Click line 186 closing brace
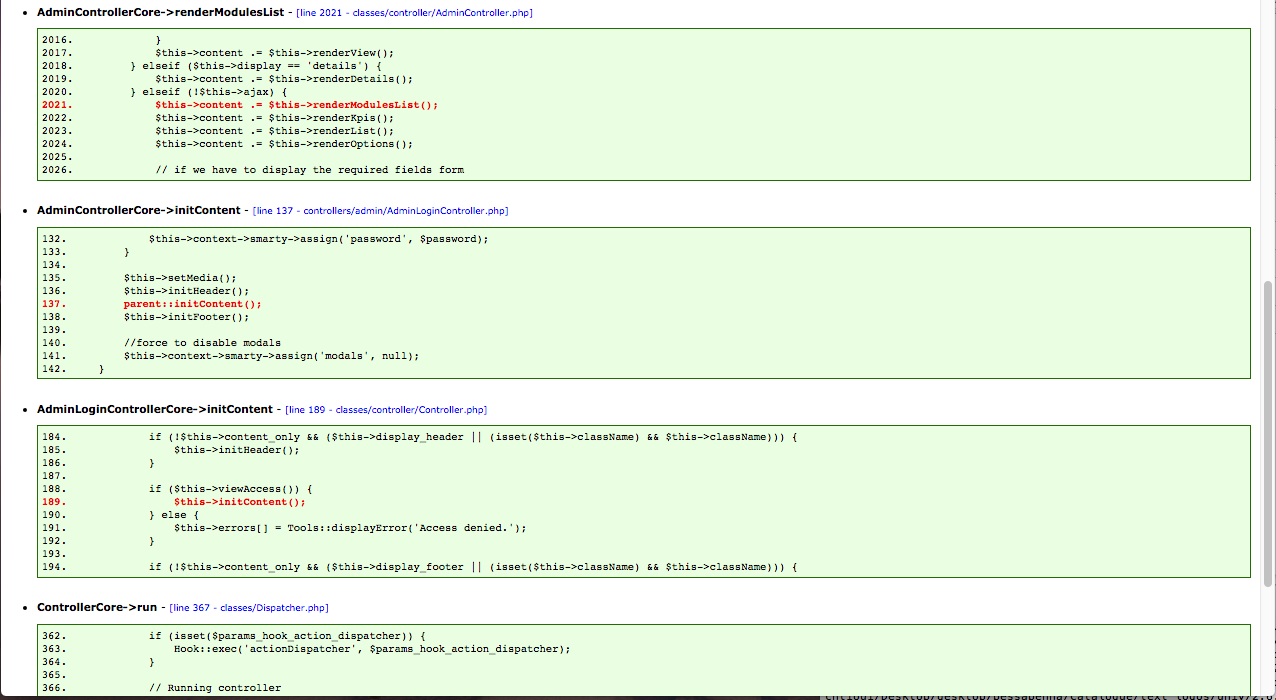 [x=152, y=463]
